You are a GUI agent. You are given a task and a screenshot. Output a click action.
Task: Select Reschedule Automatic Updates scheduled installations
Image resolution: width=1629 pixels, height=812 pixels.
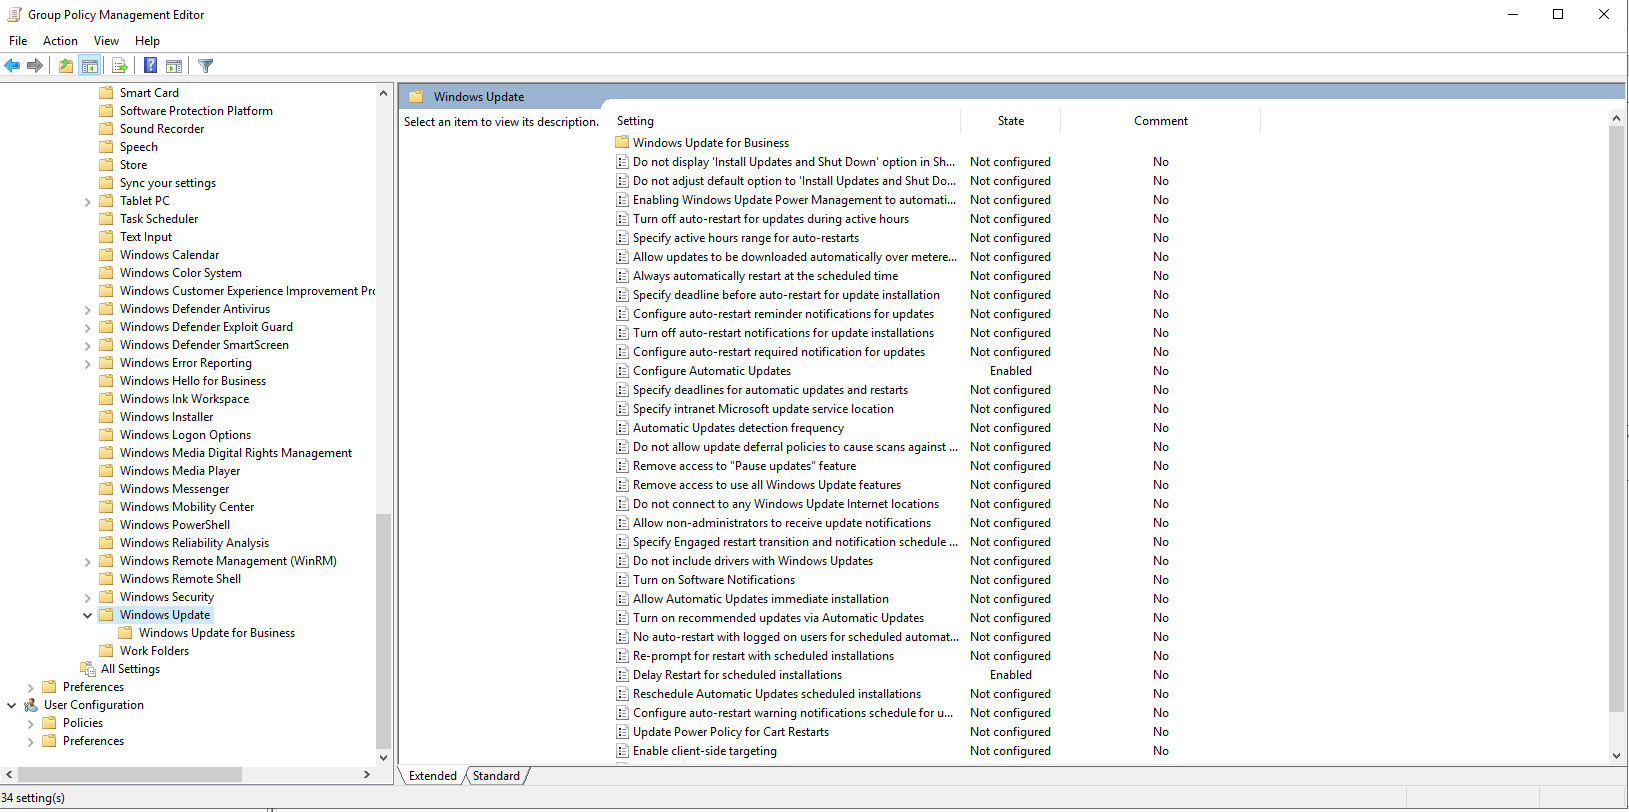777,694
